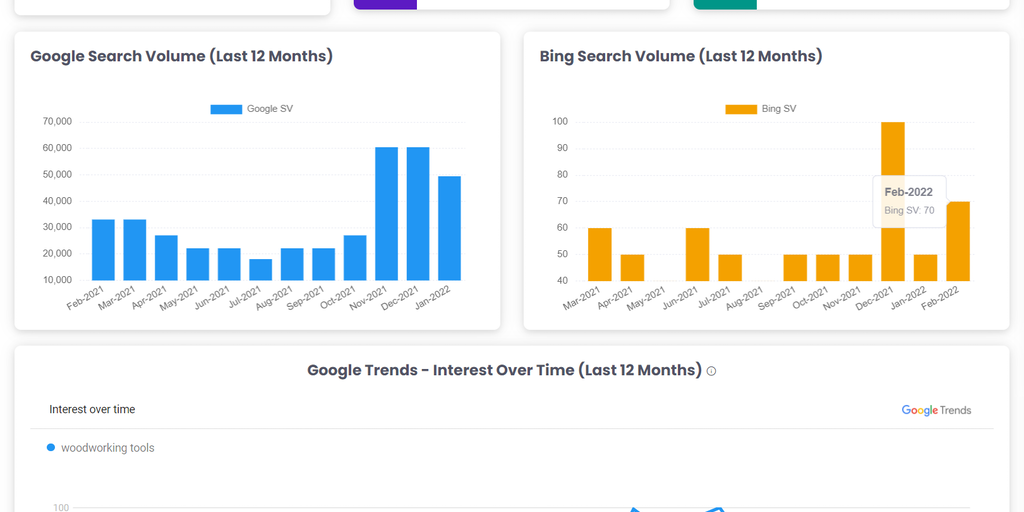Select the Feb-2021 bar in Google chart
This screenshot has width=1024, height=512.
pos(103,250)
